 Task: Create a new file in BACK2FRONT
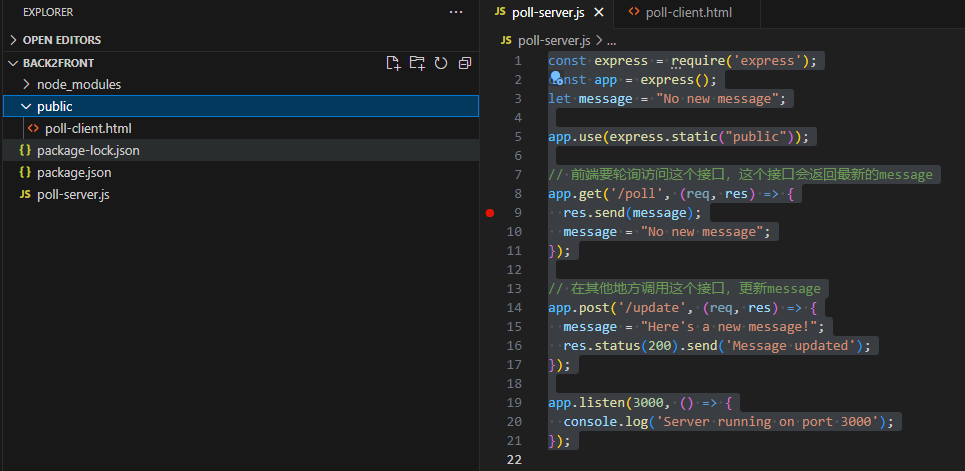[393, 63]
